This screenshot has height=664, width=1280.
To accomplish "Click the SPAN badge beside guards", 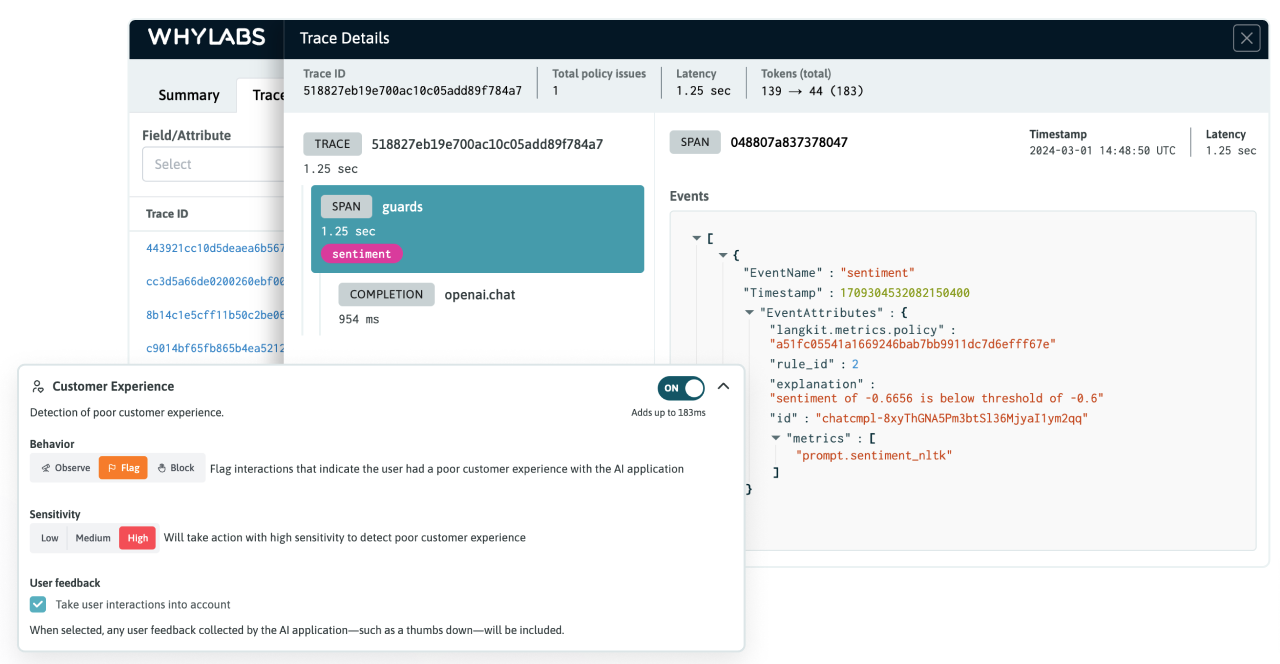I will (346, 207).
